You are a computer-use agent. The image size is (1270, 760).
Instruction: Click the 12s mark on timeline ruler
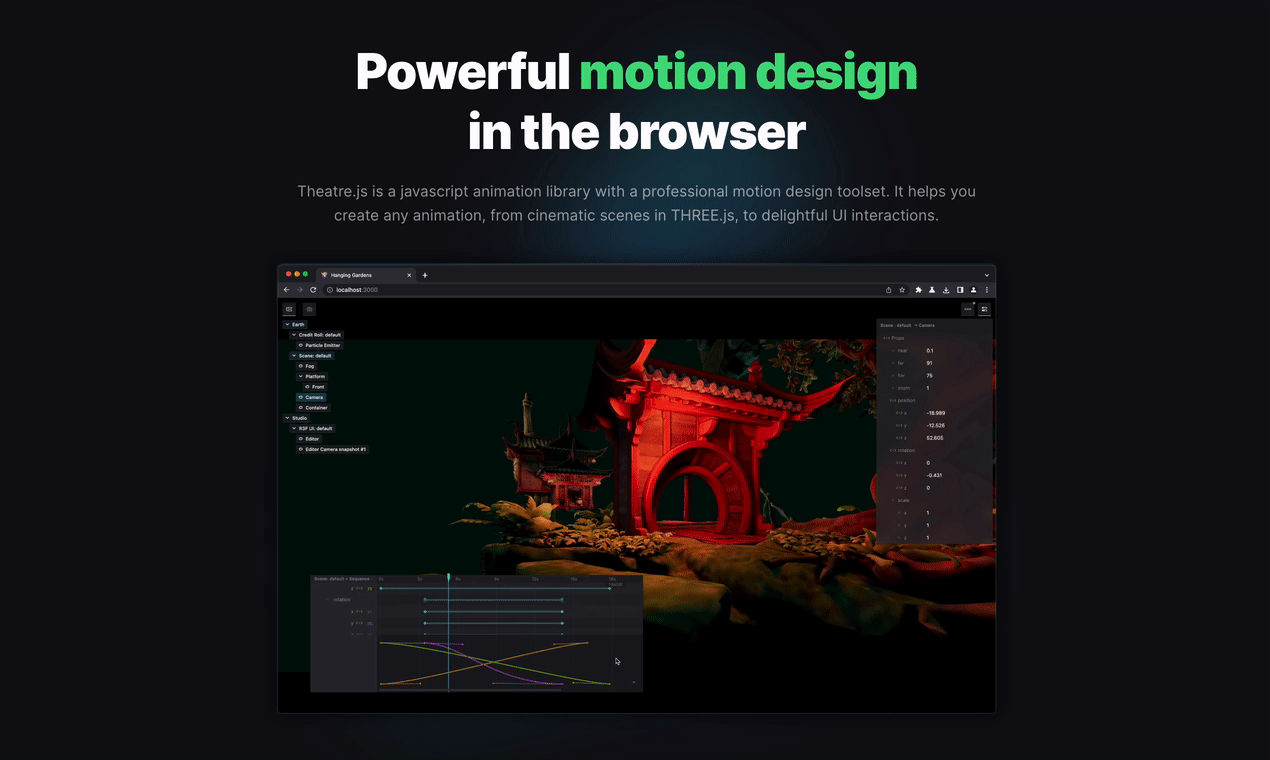[535, 579]
